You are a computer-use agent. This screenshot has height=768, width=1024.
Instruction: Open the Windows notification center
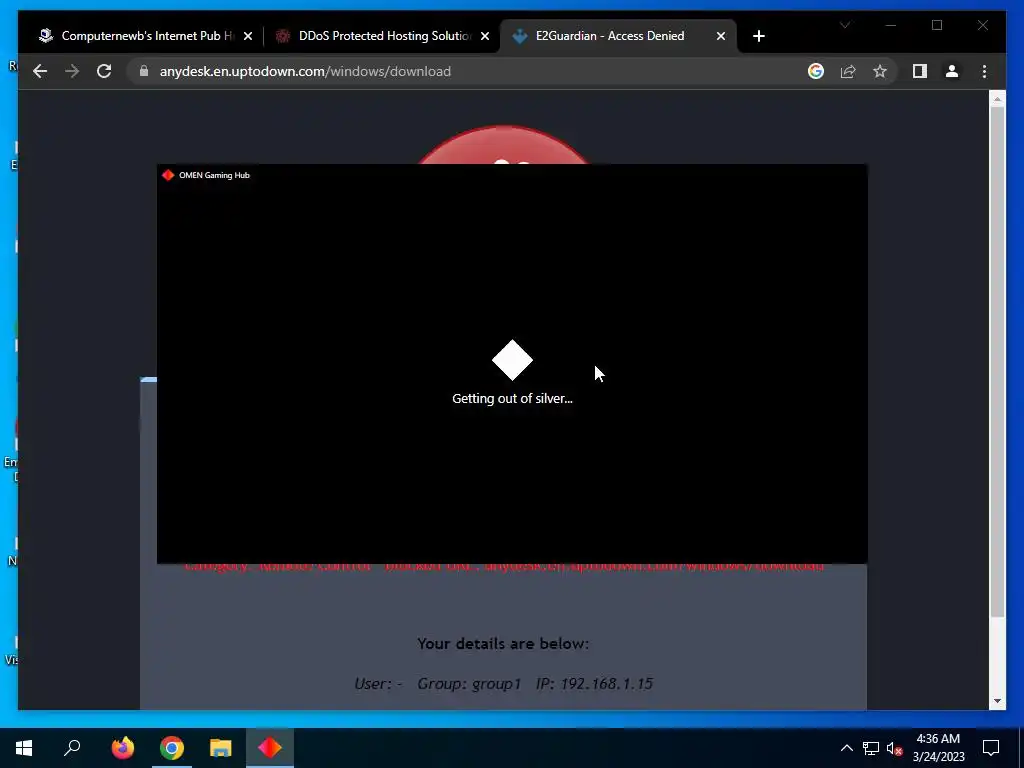(x=991, y=748)
